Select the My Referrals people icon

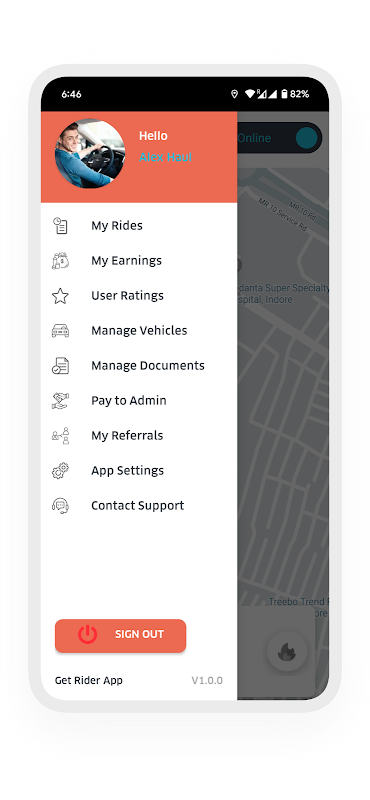tap(60, 436)
